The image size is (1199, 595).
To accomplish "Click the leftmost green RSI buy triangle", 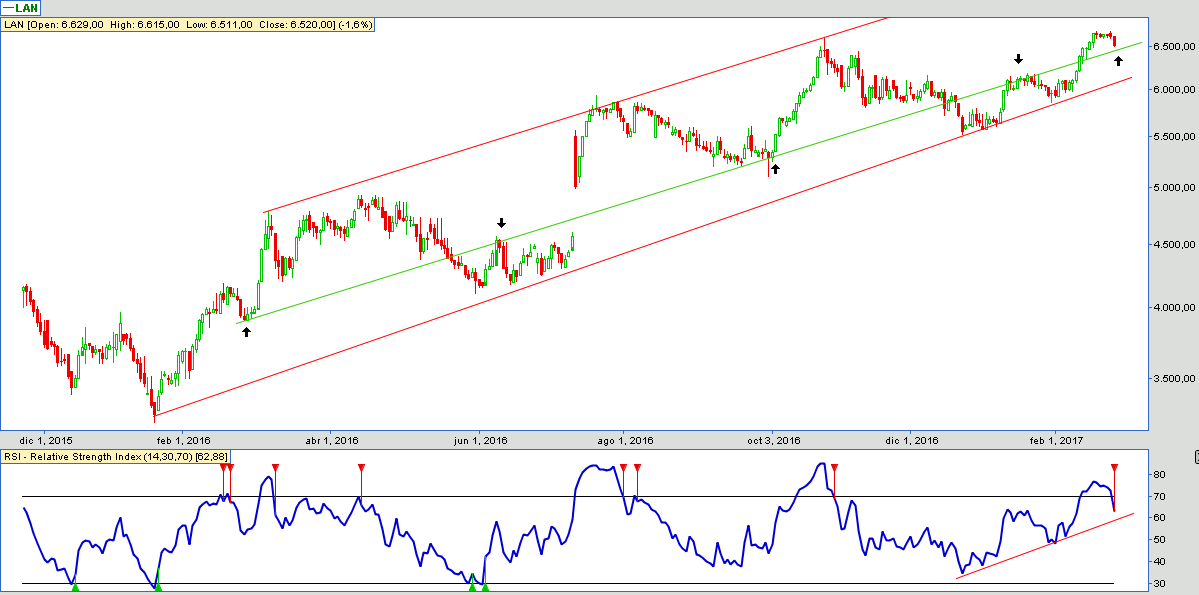I will point(75,587).
